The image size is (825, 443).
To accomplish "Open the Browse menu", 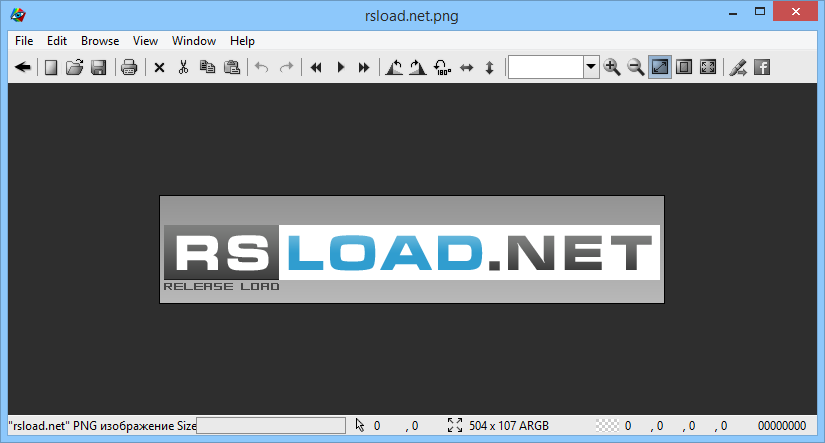I will (100, 41).
